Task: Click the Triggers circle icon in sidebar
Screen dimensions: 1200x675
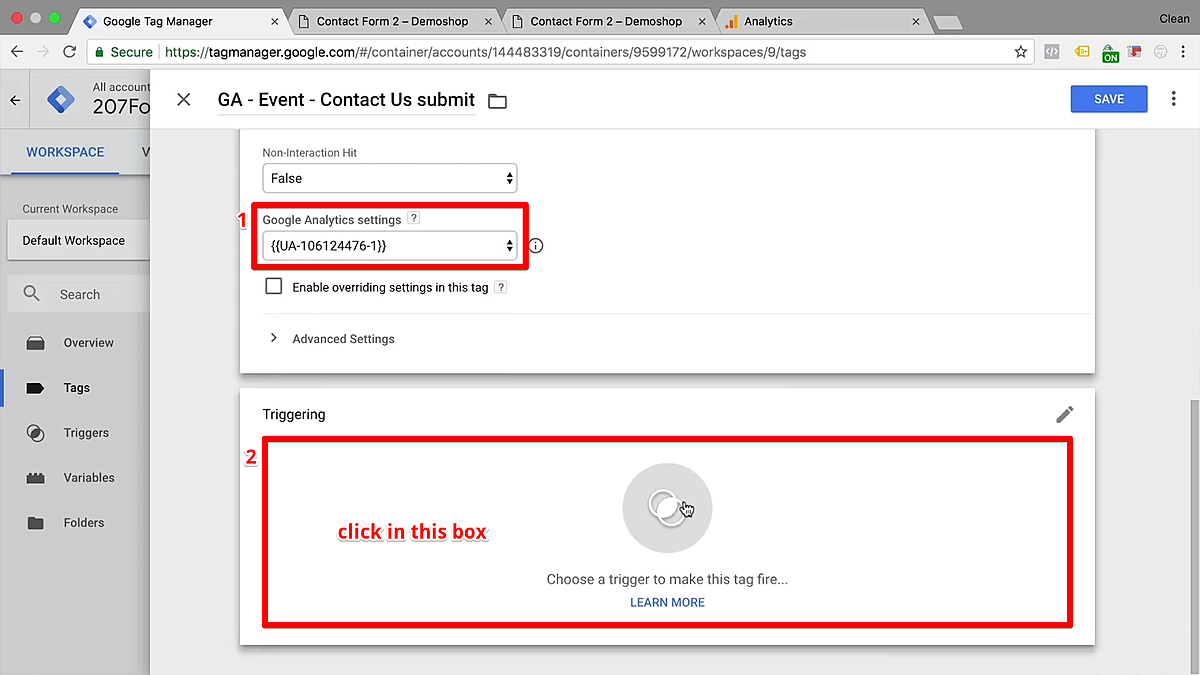Action: pyautogui.click(x=35, y=433)
